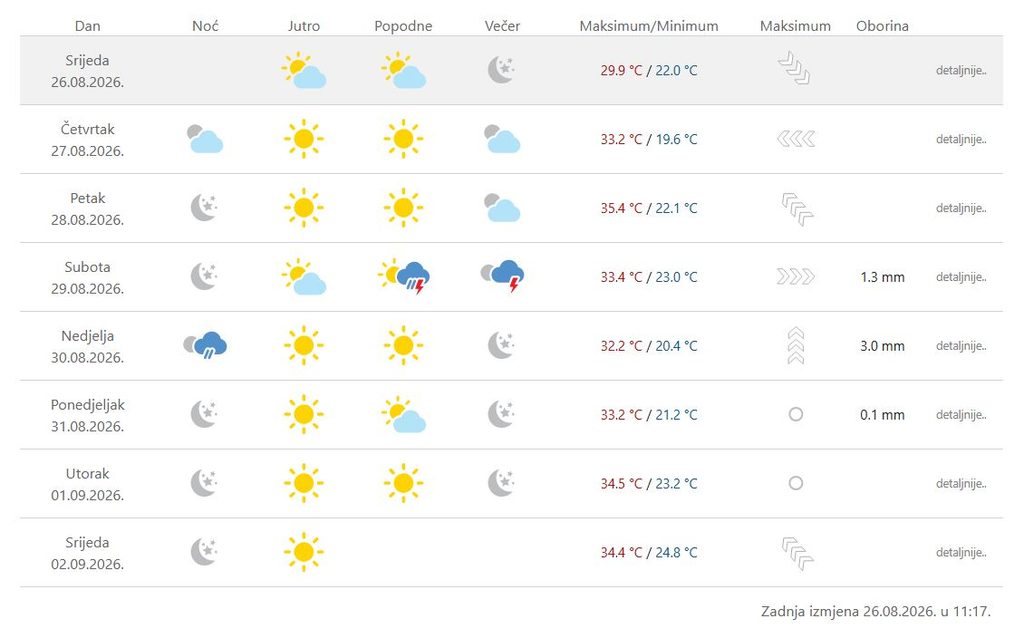Click Sunday upward wind arrows icon
Screen dimensions: 1024x629
tap(795, 346)
